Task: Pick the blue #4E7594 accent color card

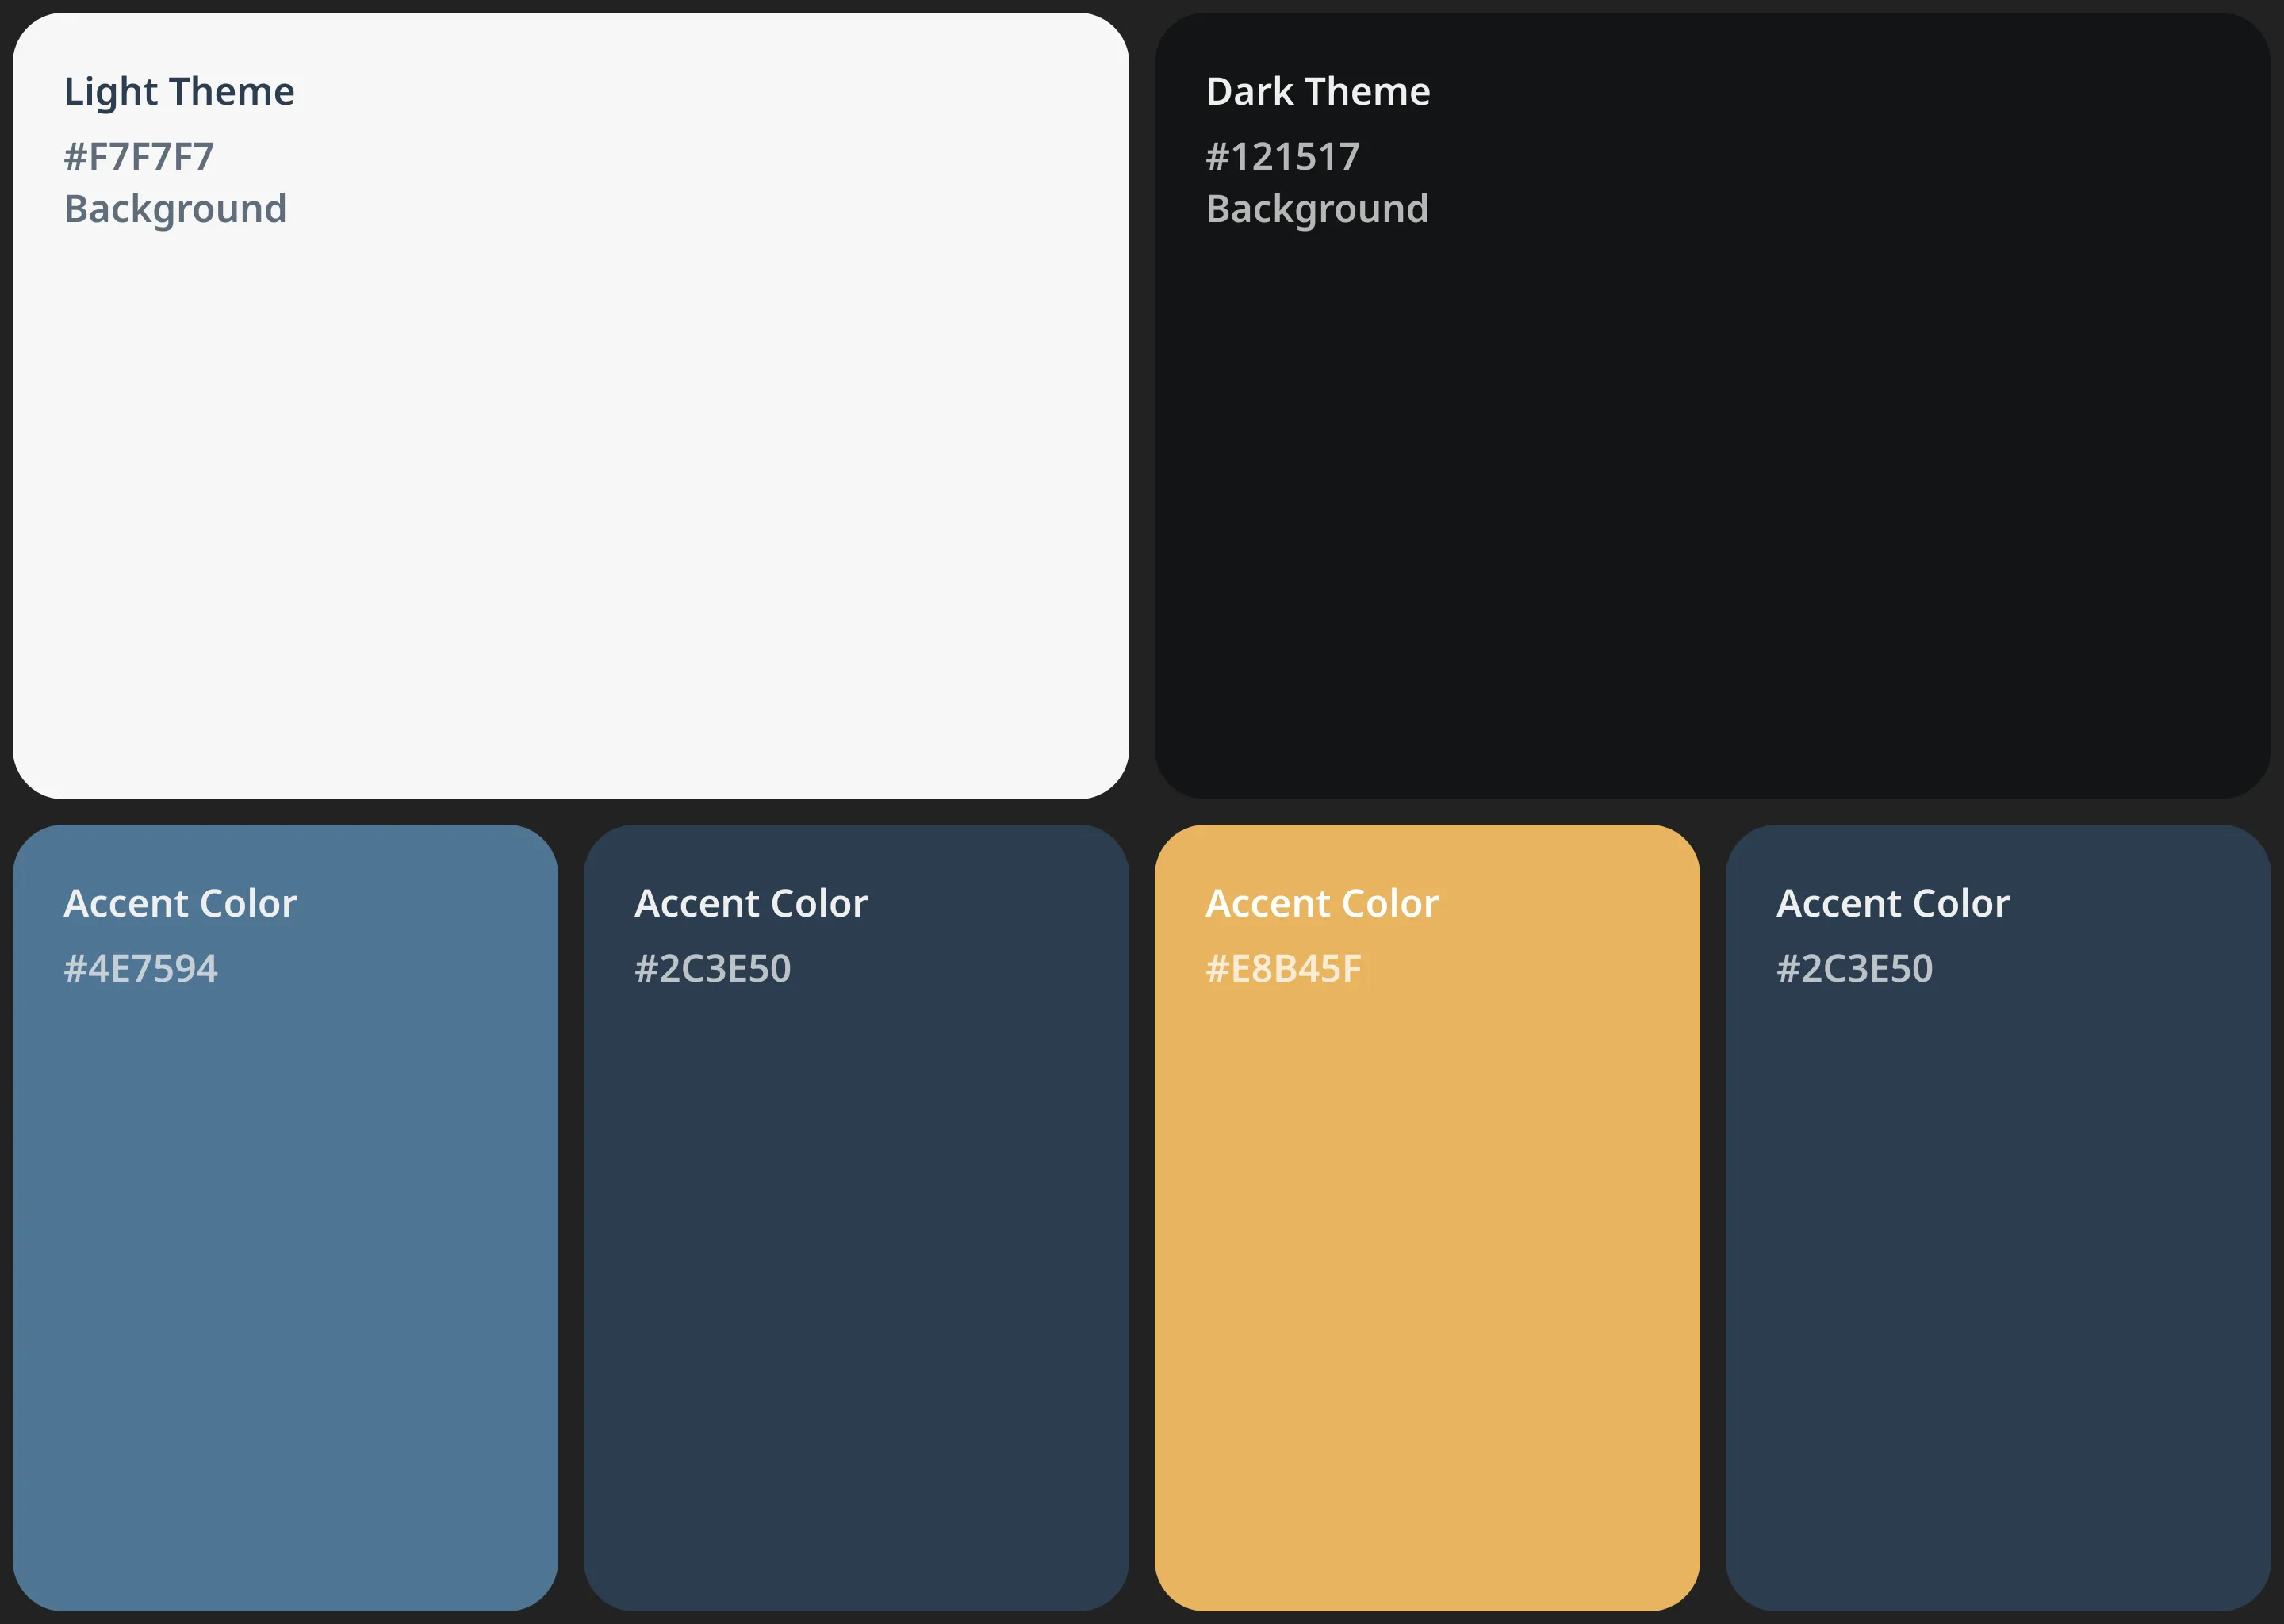Action: [x=285, y=1218]
